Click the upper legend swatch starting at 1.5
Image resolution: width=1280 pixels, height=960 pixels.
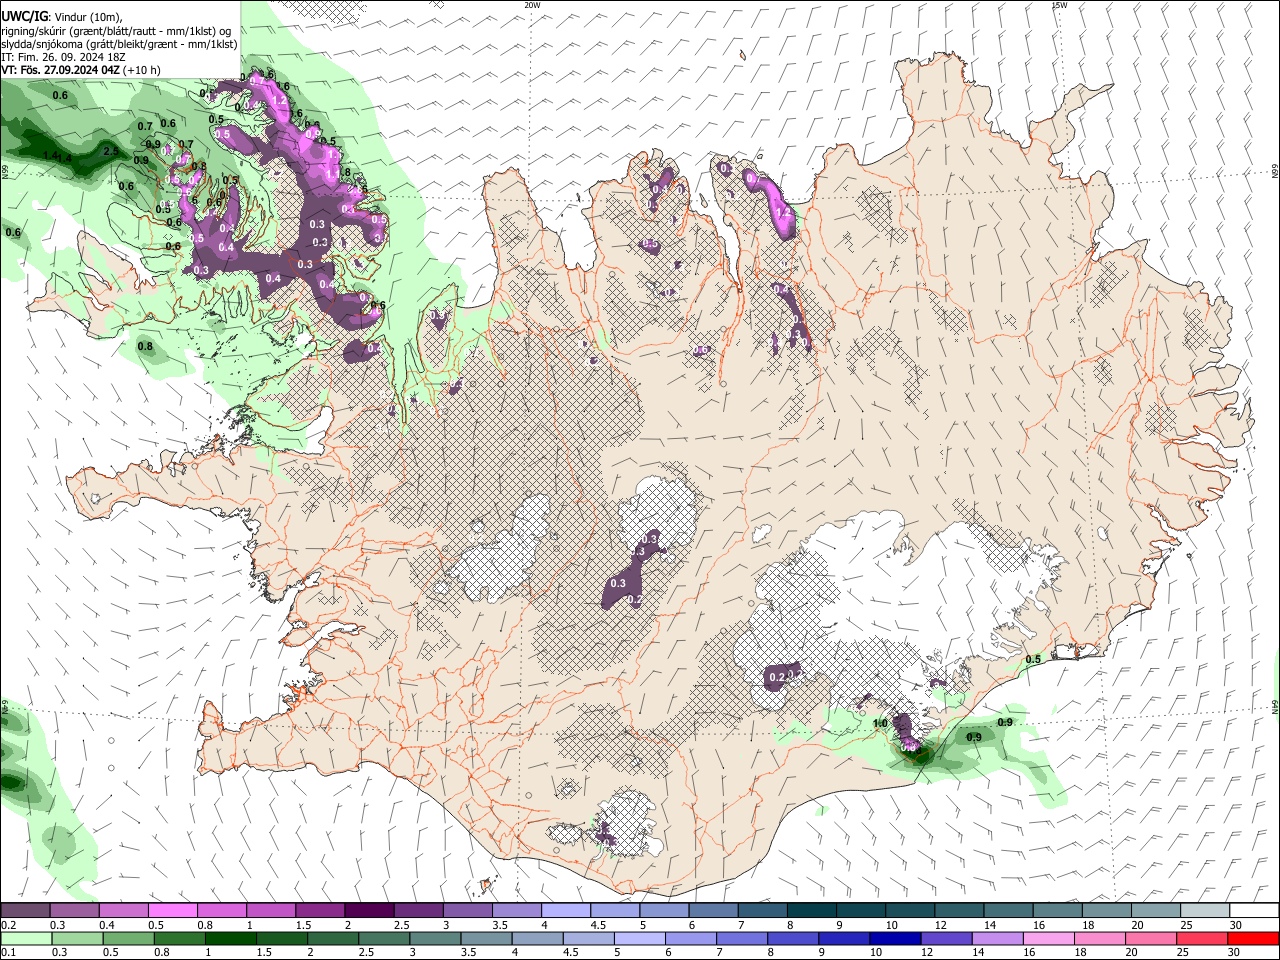click(319, 910)
